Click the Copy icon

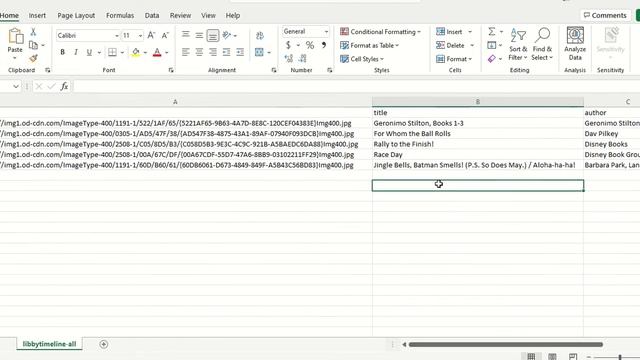point(33,45)
